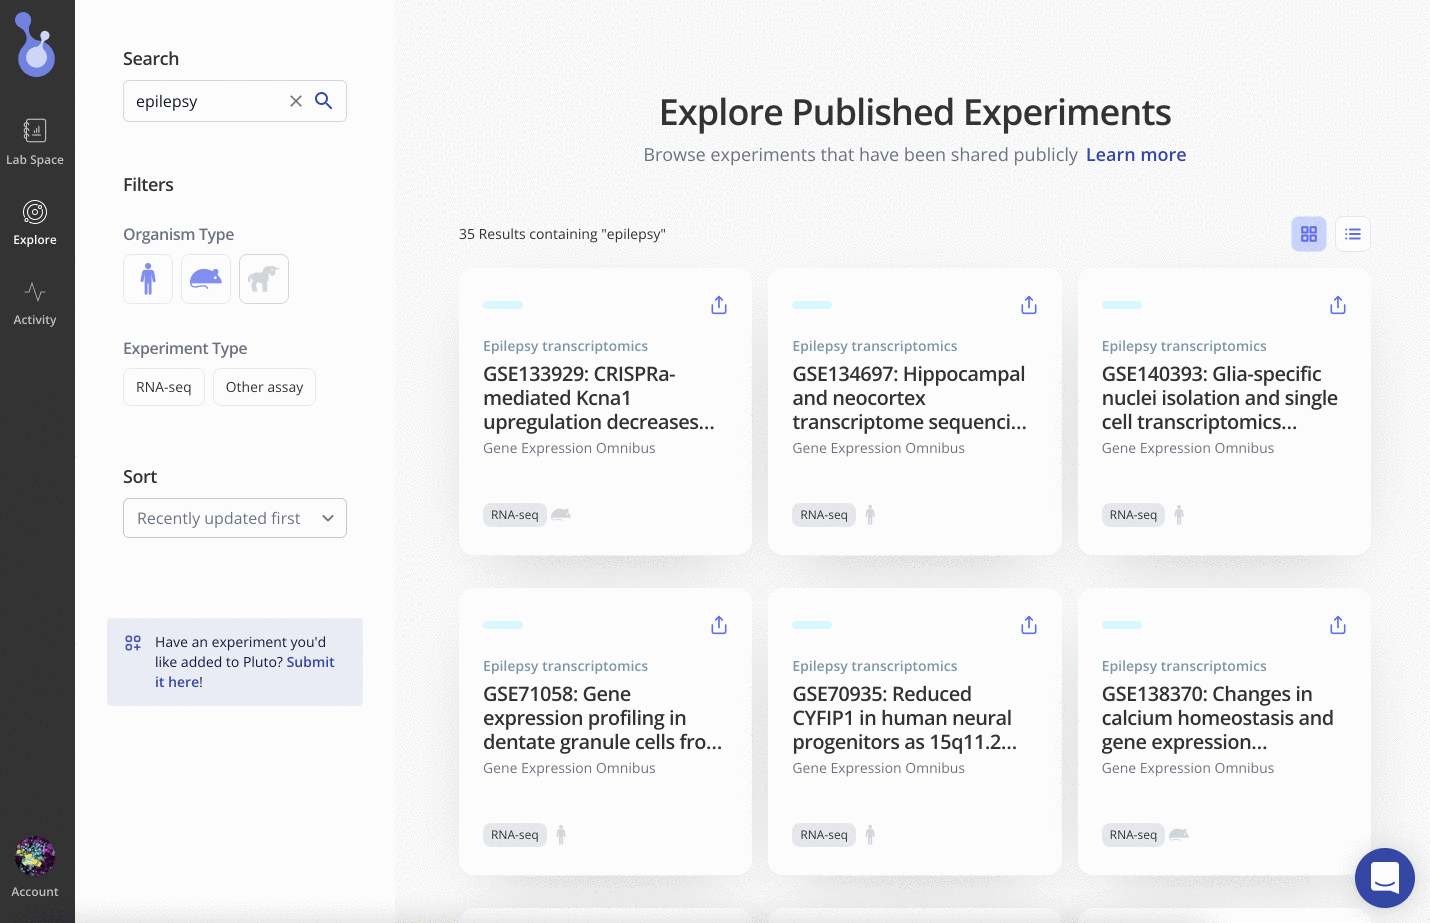Click the Pluto logo in sidebar
The height and width of the screenshot is (923, 1430).
[x=36, y=45]
